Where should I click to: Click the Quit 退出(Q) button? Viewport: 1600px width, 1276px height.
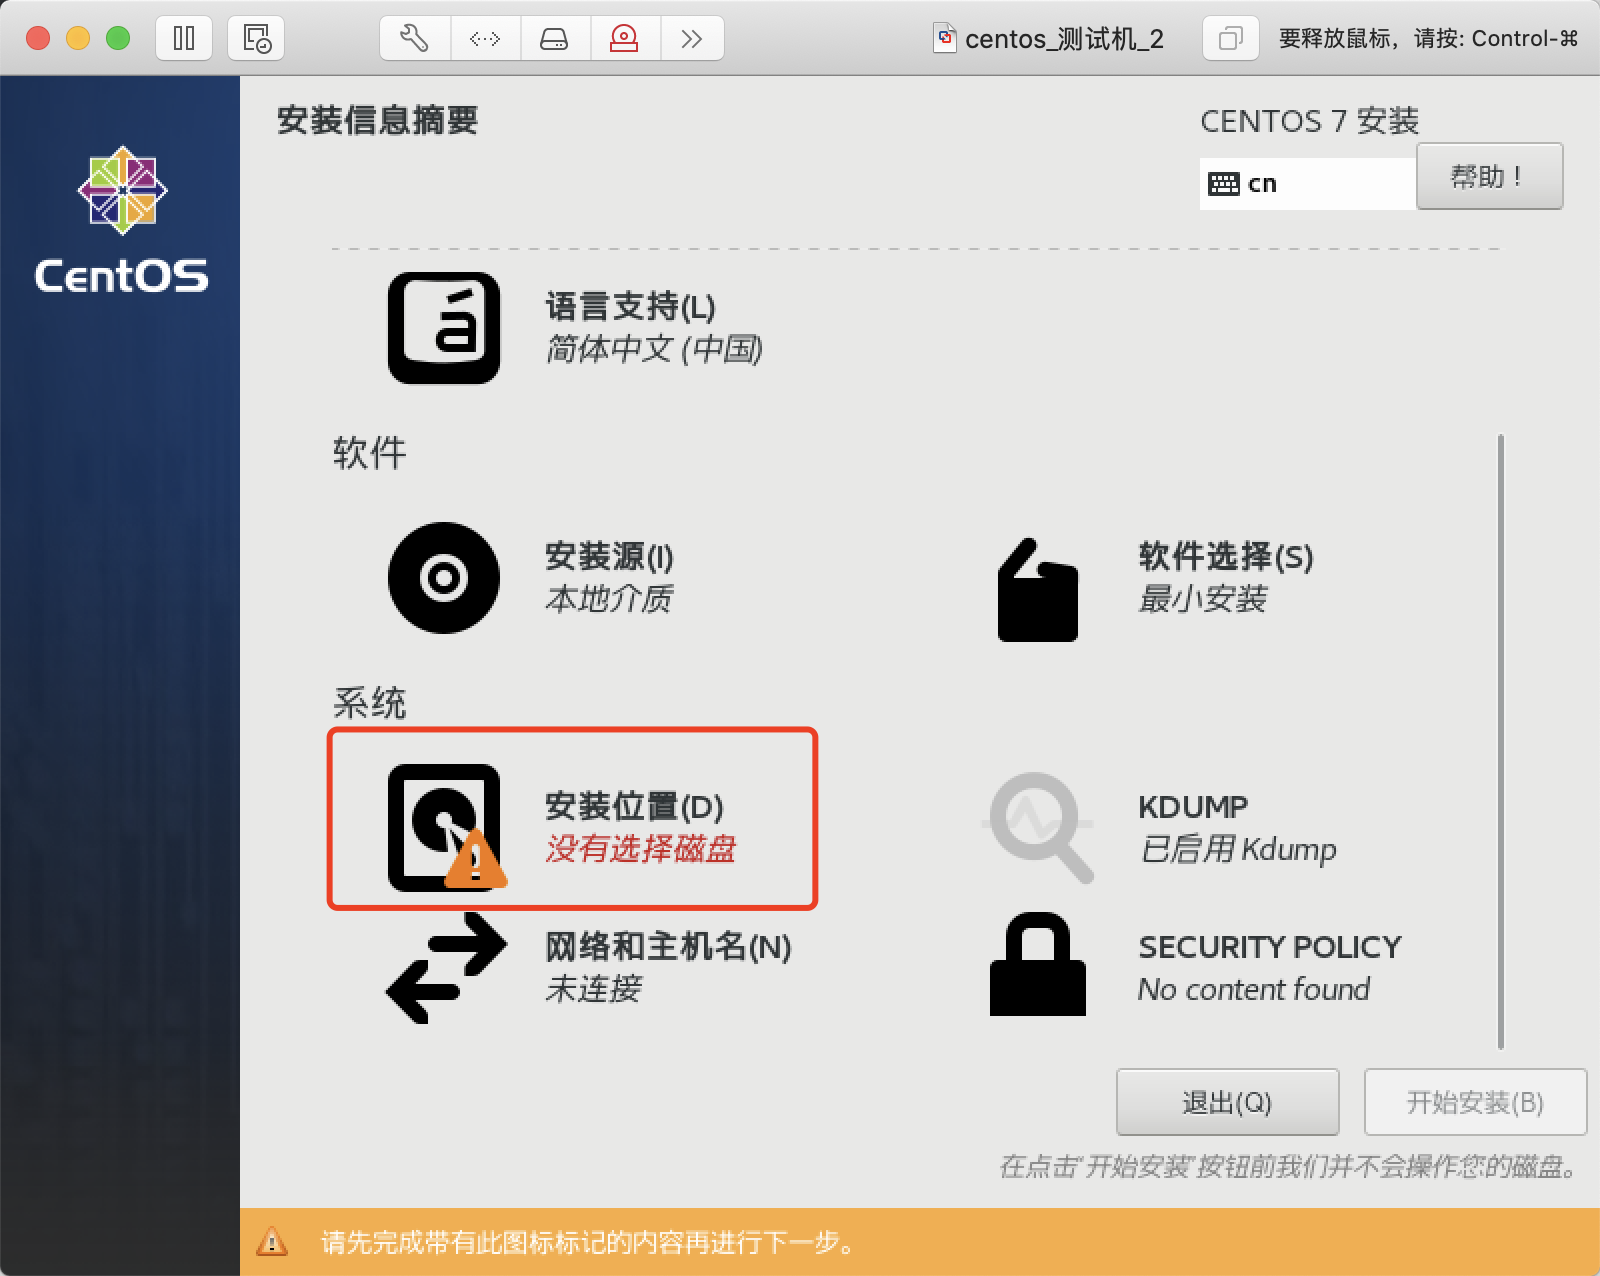click(x=1227, y=1102)
